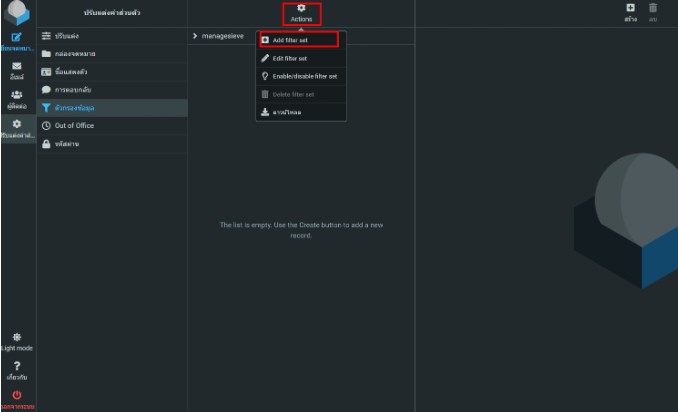Click the About question mark icon

click(x=17, y=369)
